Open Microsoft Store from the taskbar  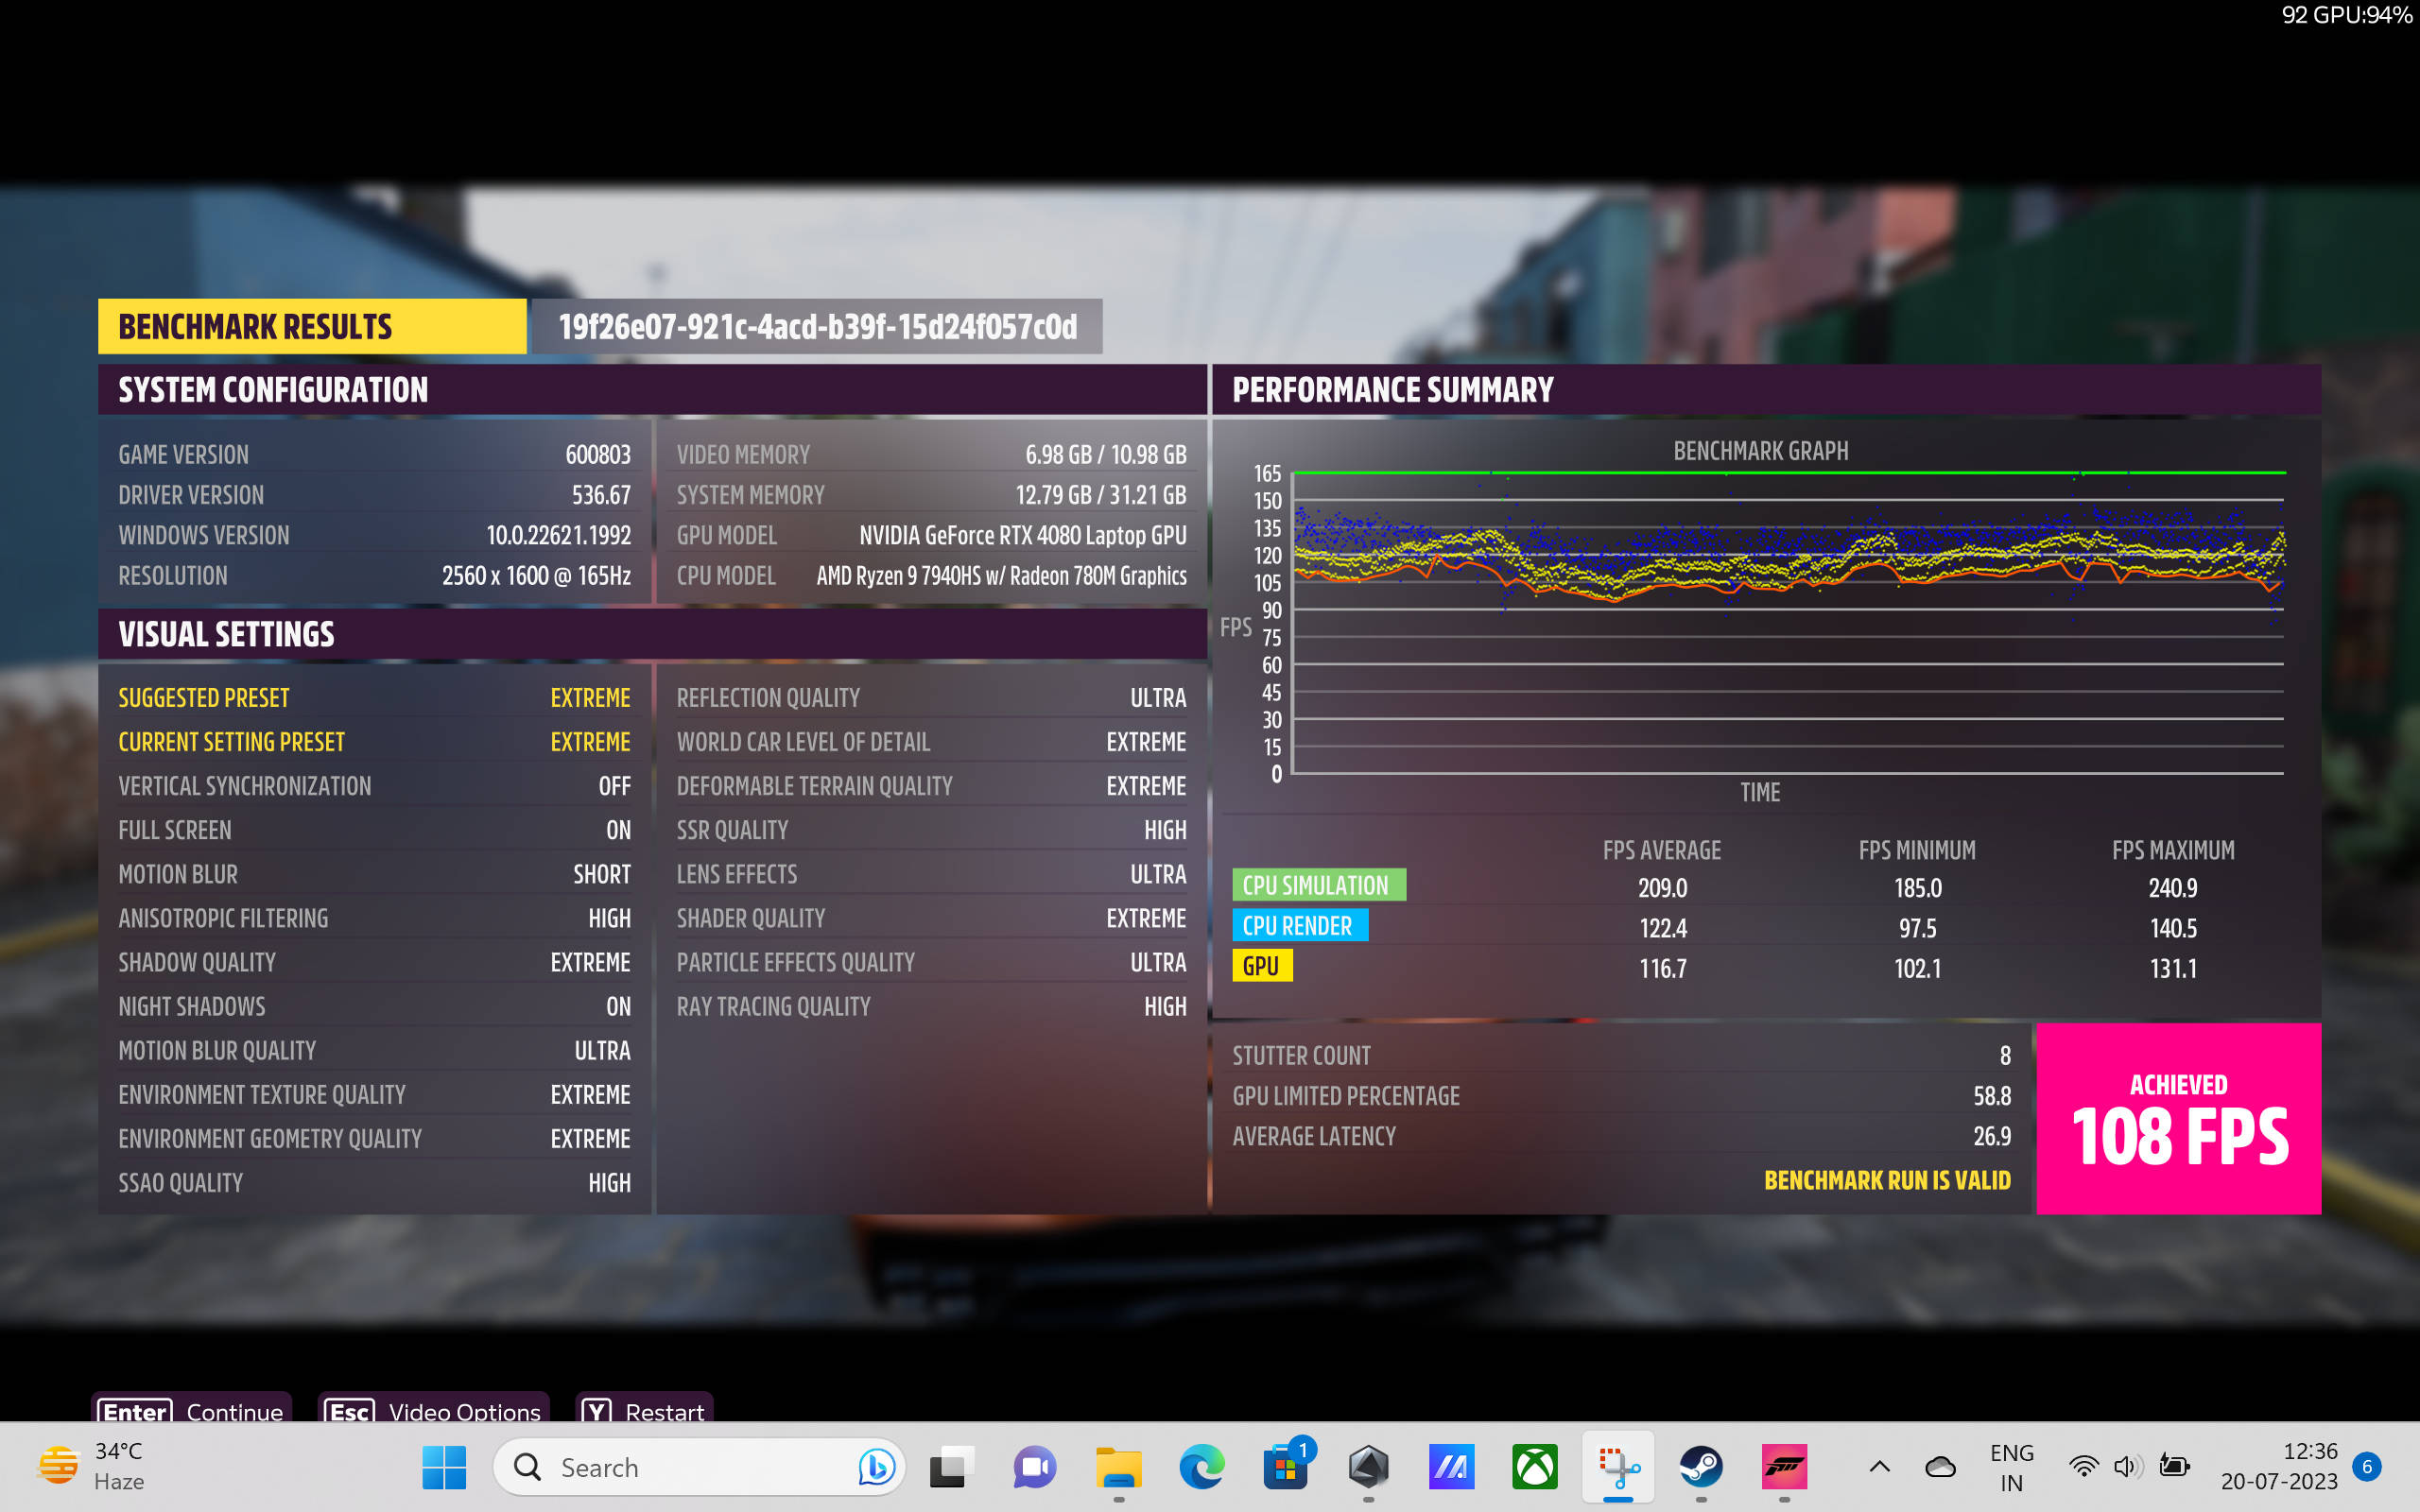coord(1285,1467)
